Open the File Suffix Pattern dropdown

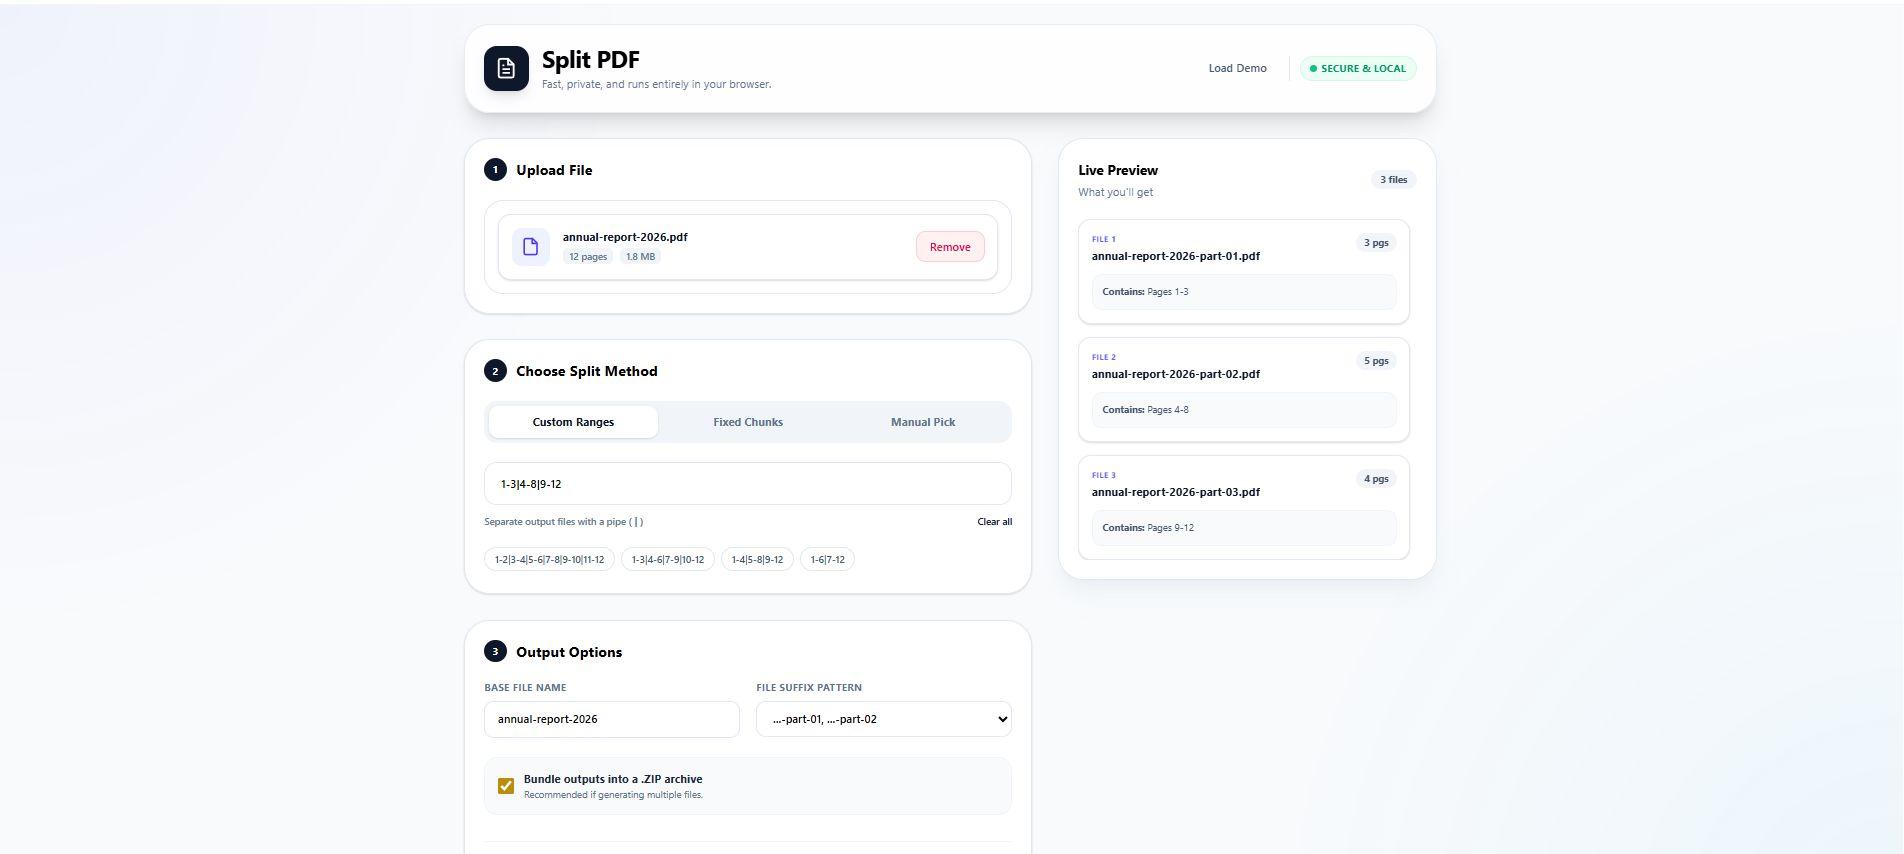click(883, 719)
